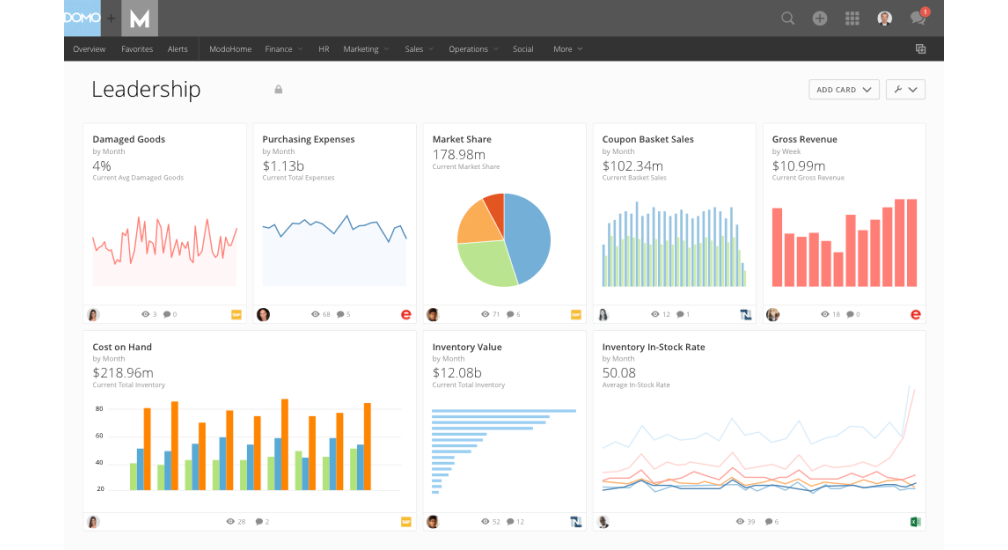The width and height of the screenshot is (1008, 550).
Task: Click the blue source icon on Inventory Value
Action: pyautogui.click(x=576, y=522)
